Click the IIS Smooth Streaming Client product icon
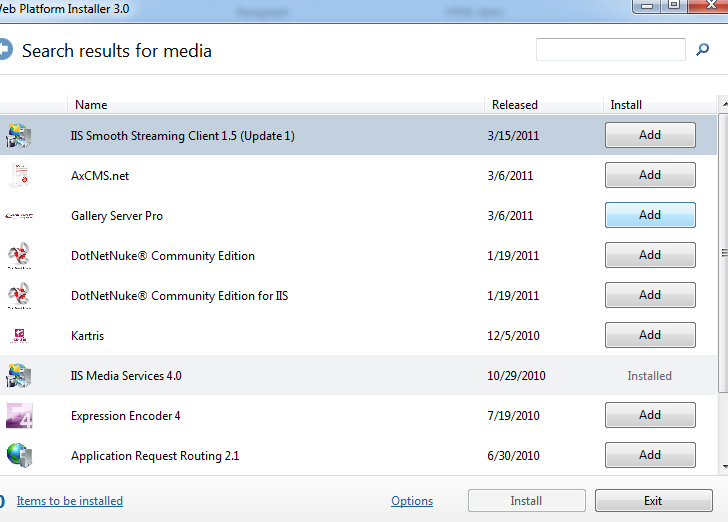 point(19,136)
